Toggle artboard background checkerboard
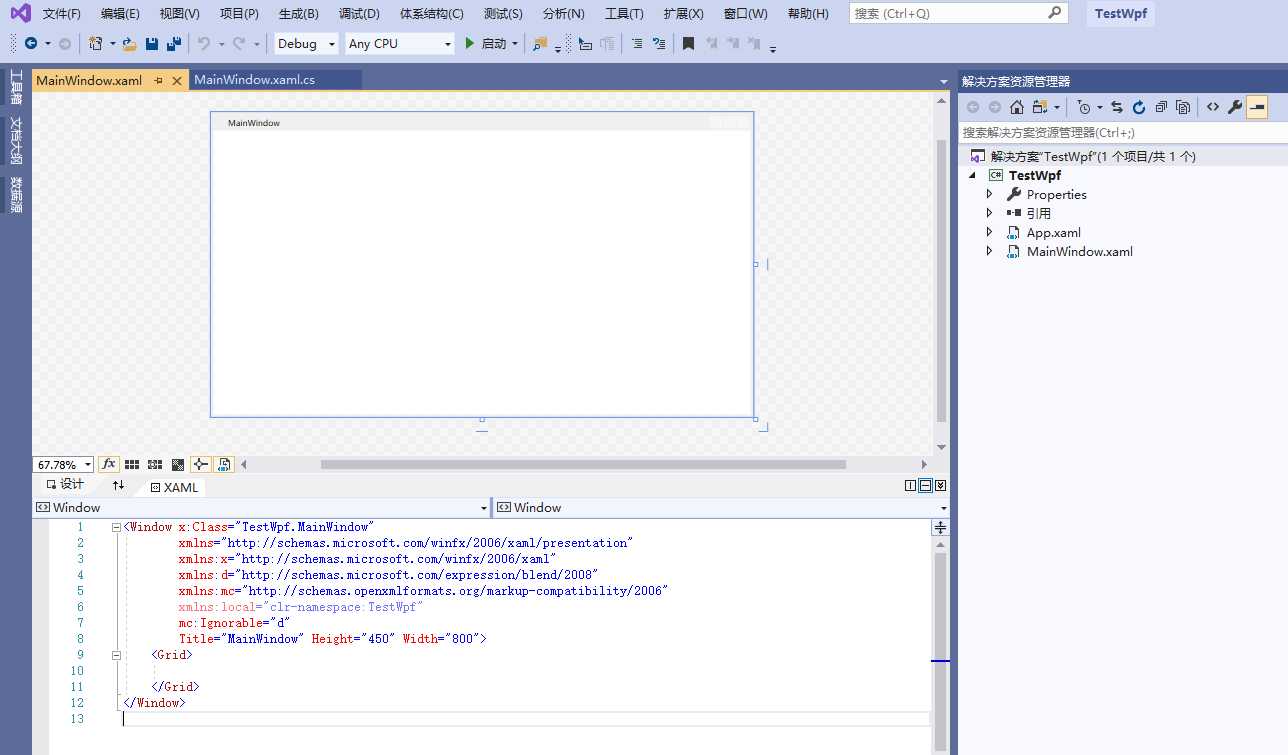 [x=178, y=464]
